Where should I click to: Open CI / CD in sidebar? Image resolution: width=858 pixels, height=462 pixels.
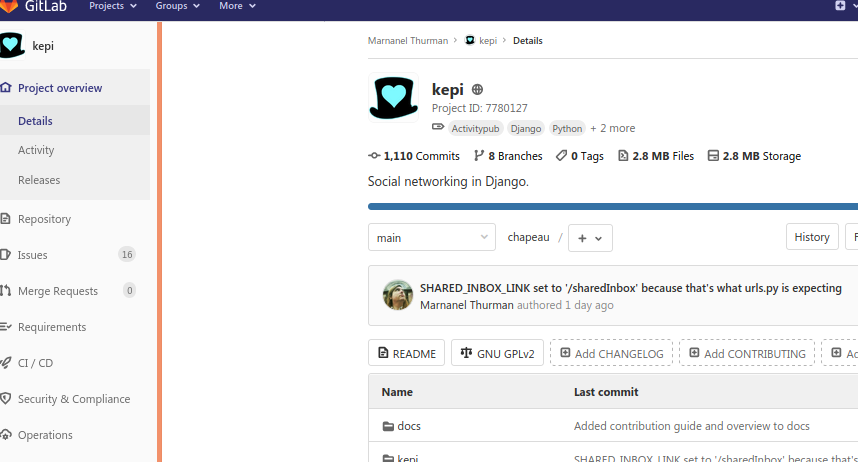pyautogui.click(x=35, y=363)
